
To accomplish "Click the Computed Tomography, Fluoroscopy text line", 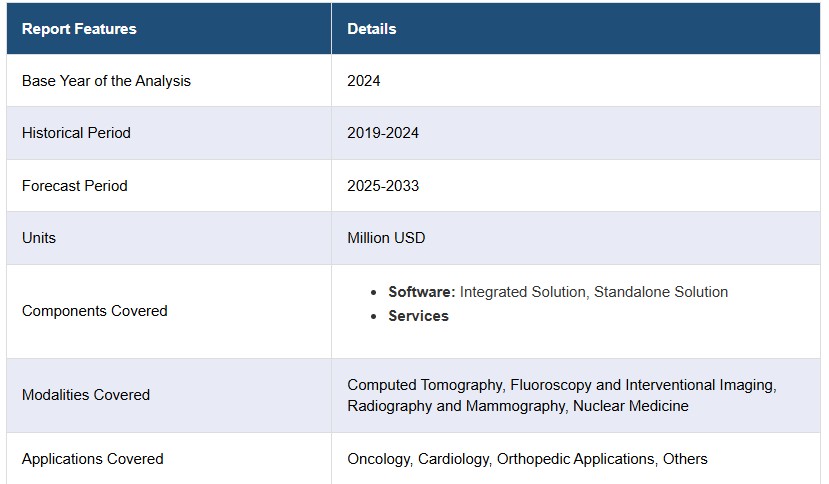I will (x=561, y=385).
